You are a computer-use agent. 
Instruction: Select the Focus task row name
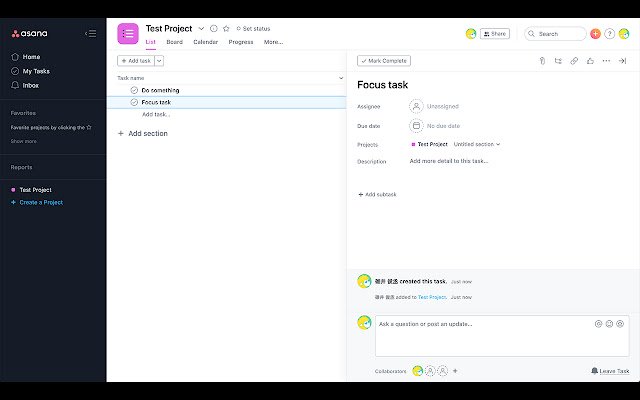(x=156, y=102)
